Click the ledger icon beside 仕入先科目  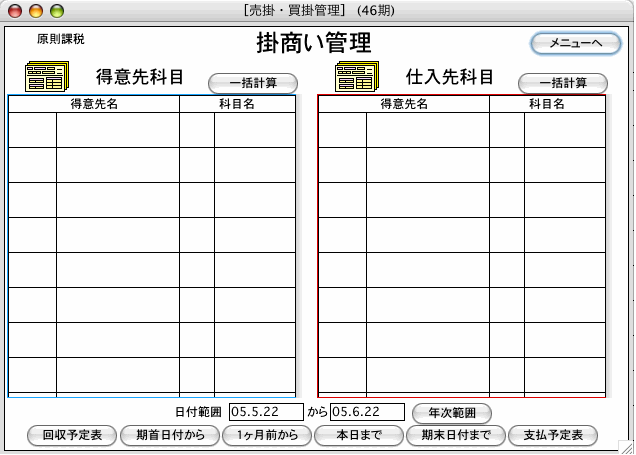point(355,77)
